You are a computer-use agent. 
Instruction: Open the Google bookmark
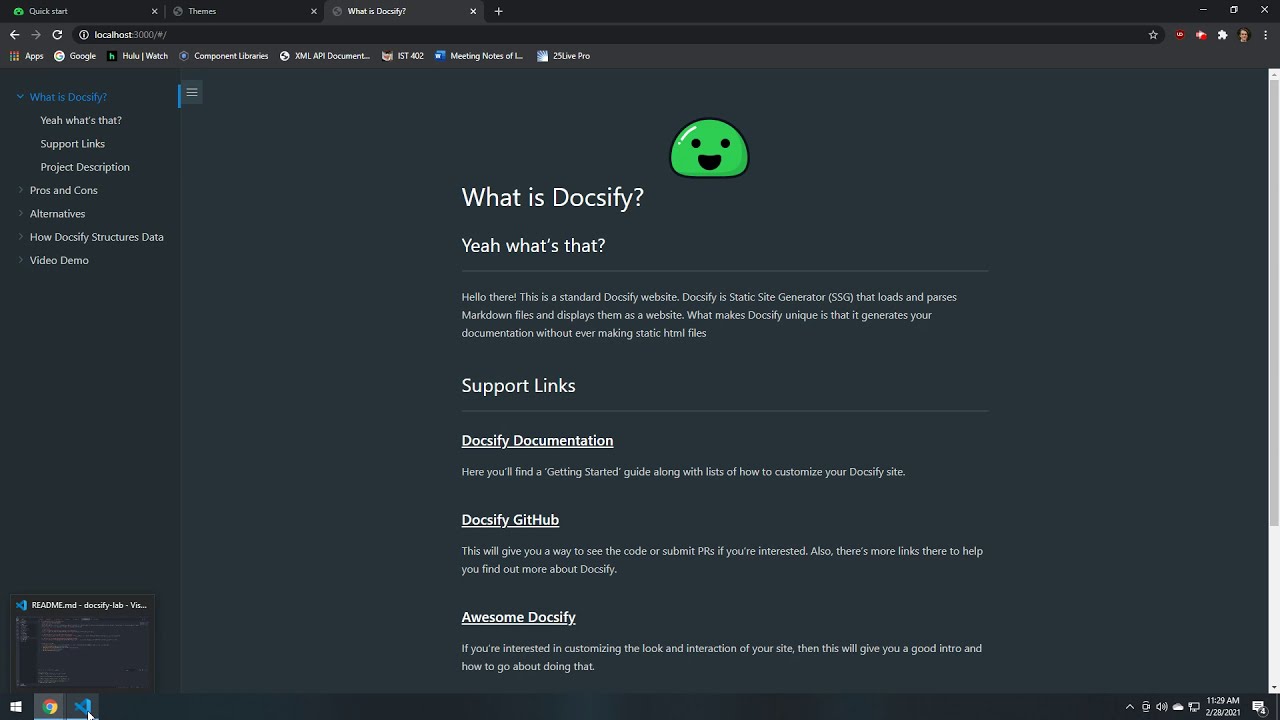(x=75, y=56)
